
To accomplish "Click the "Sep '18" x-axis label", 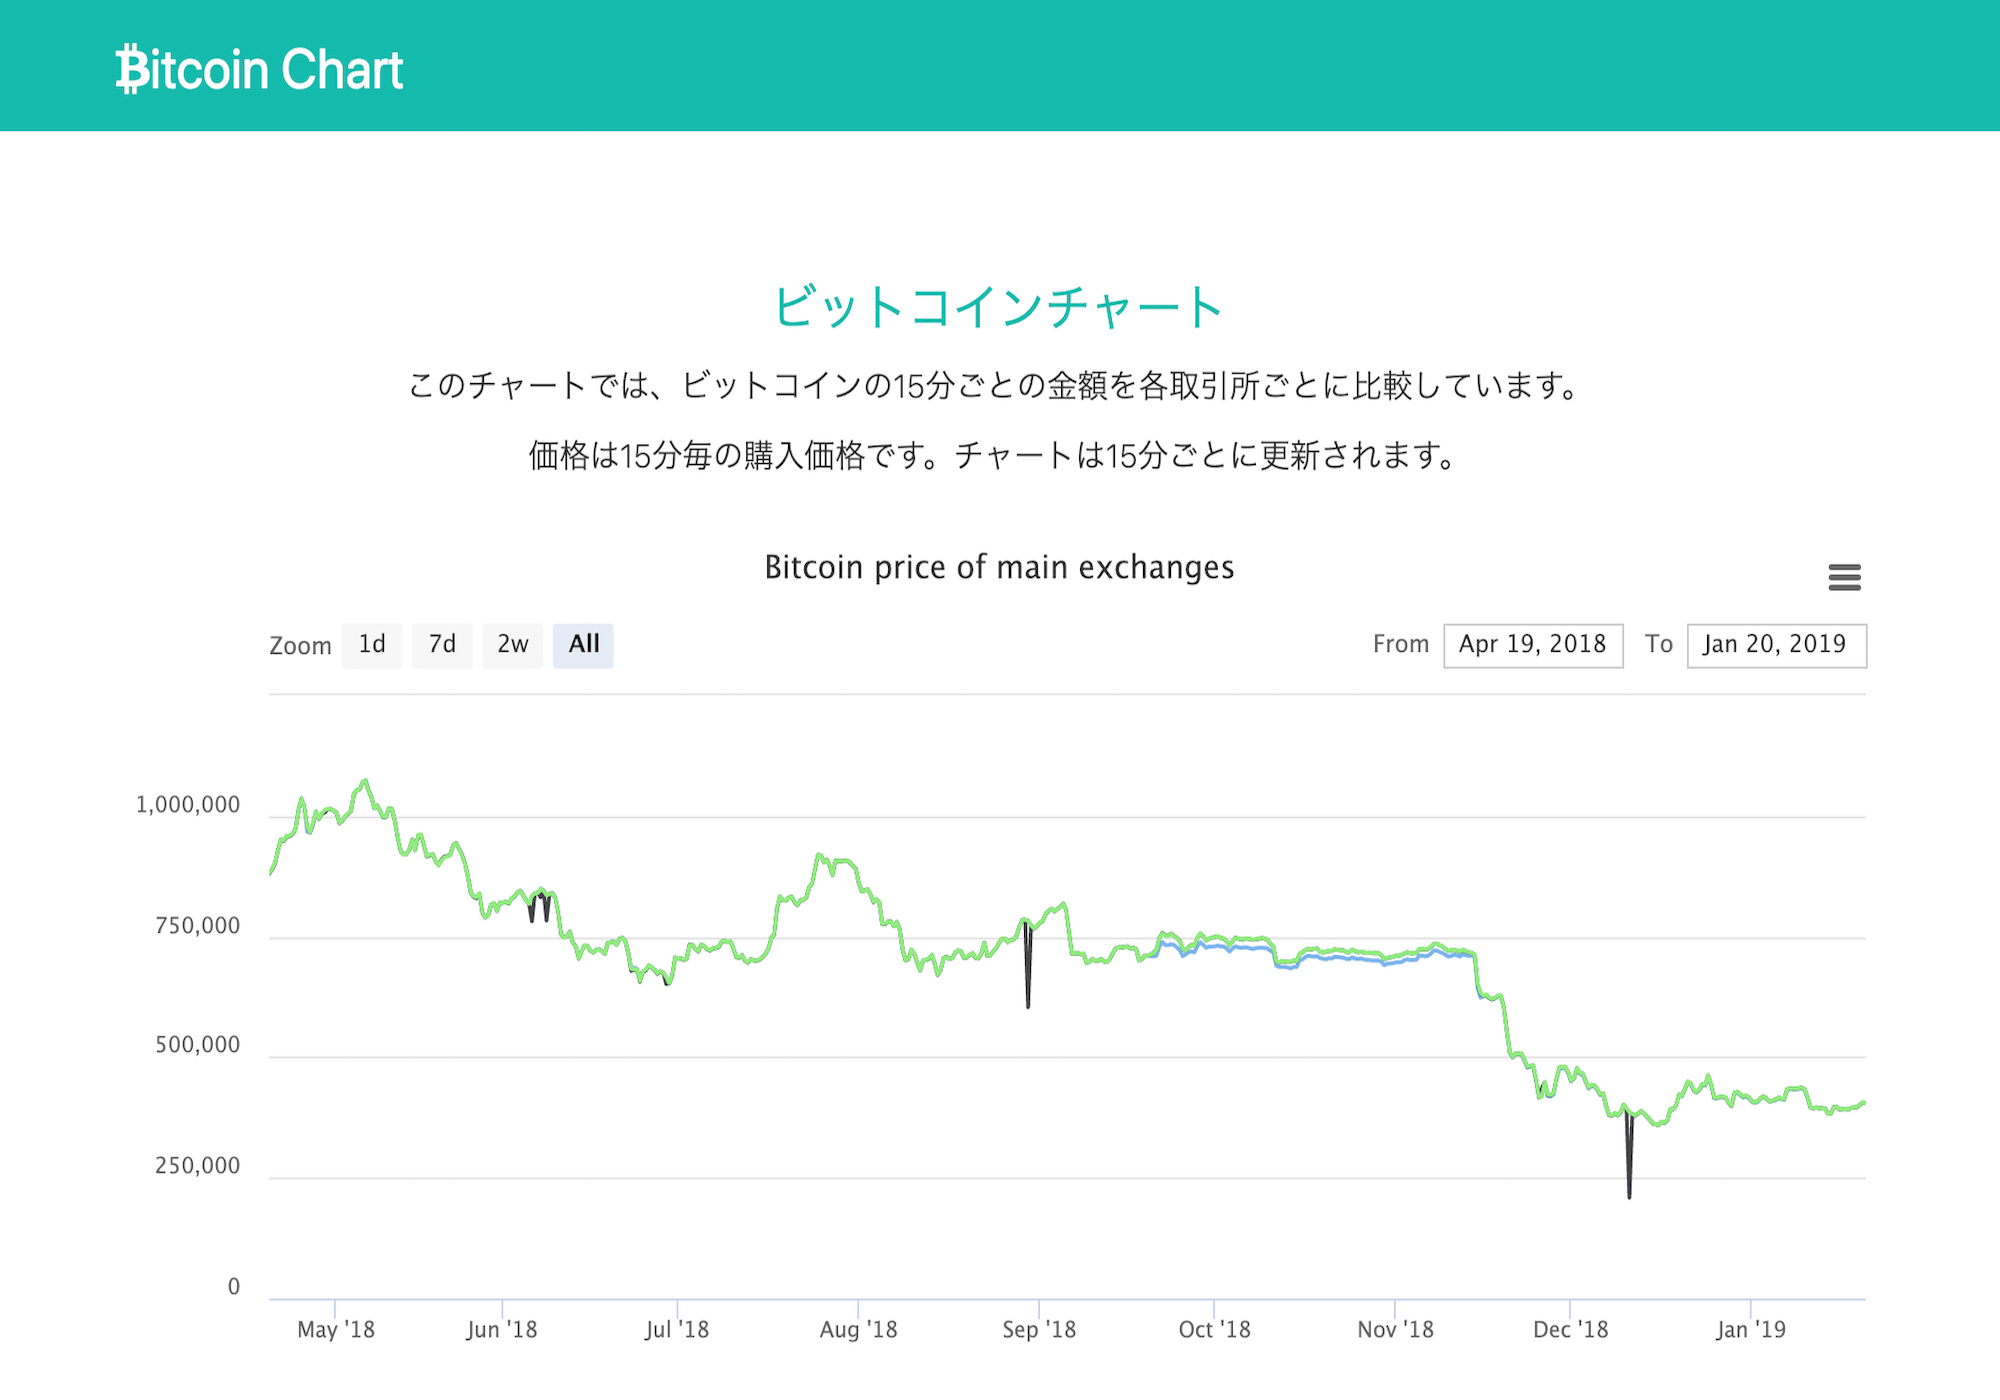I will 1039,1330.
